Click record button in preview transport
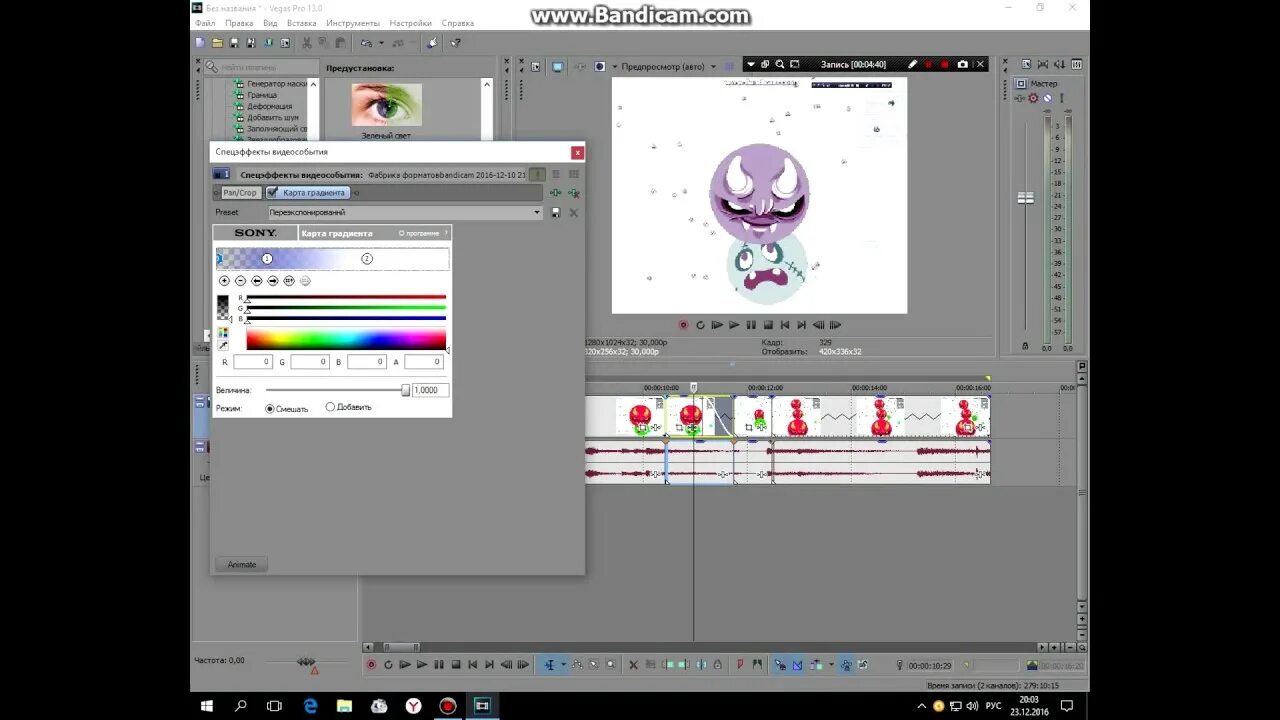Screen dimensions: 1280x720 coord(683,325)
